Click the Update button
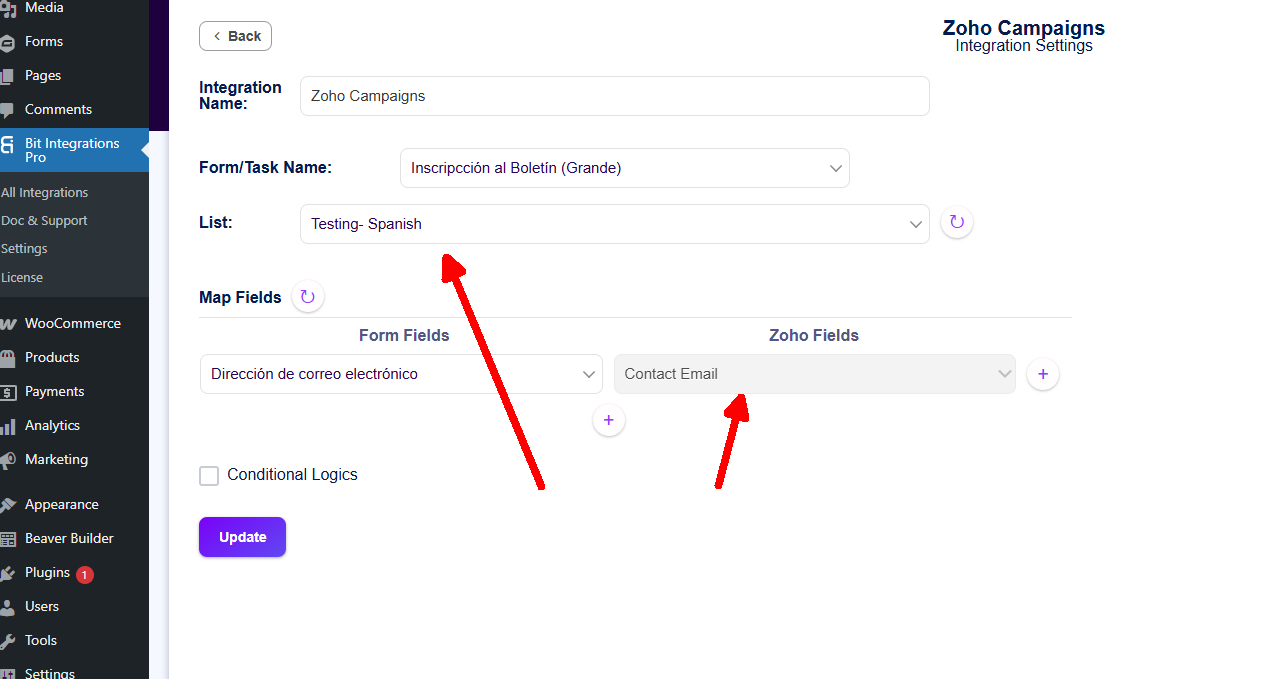1268x679 pixels. tap(242, 537)
